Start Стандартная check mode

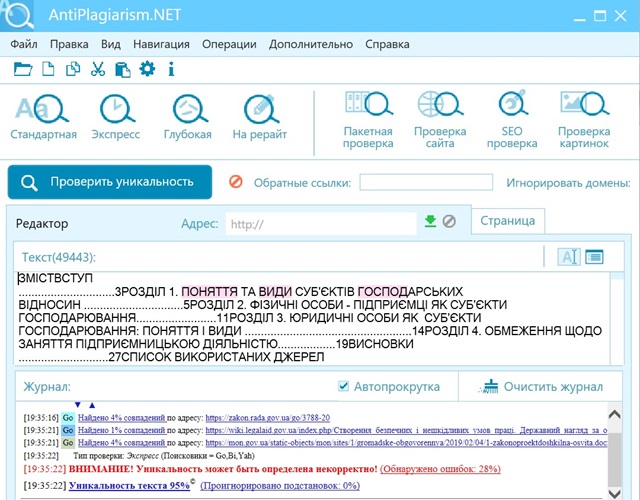tap(43, 117)
